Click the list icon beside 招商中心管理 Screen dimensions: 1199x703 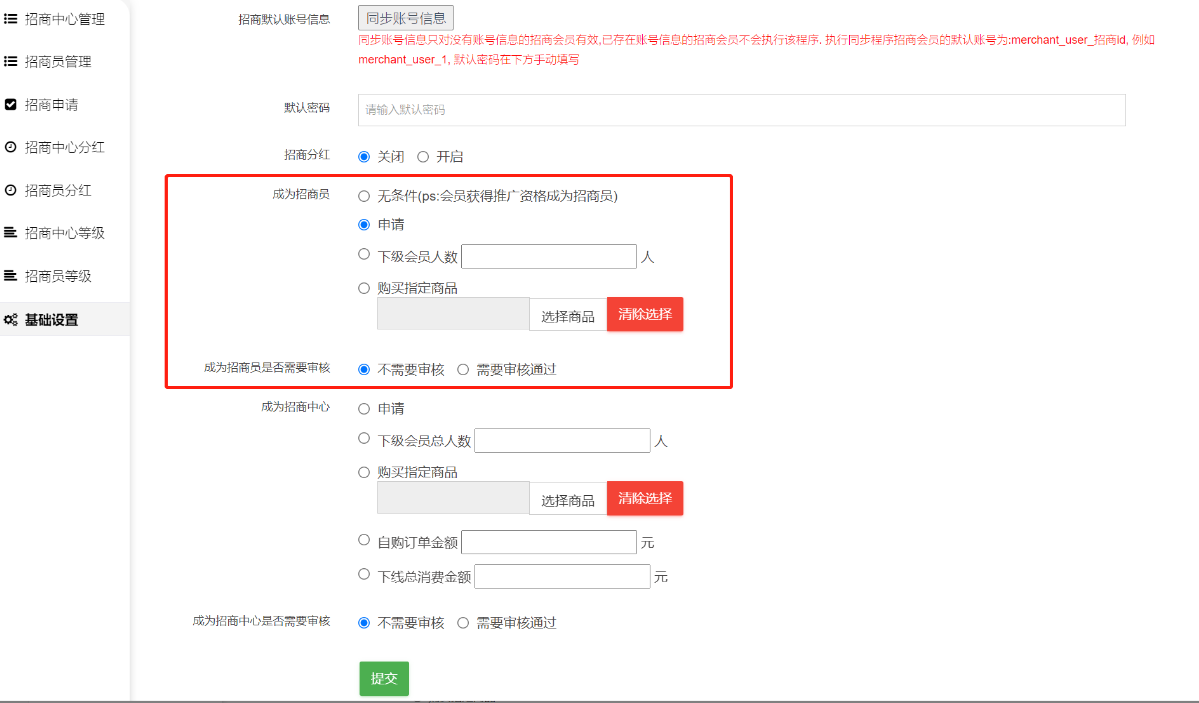pyautogui.click(x=11, y=19)
